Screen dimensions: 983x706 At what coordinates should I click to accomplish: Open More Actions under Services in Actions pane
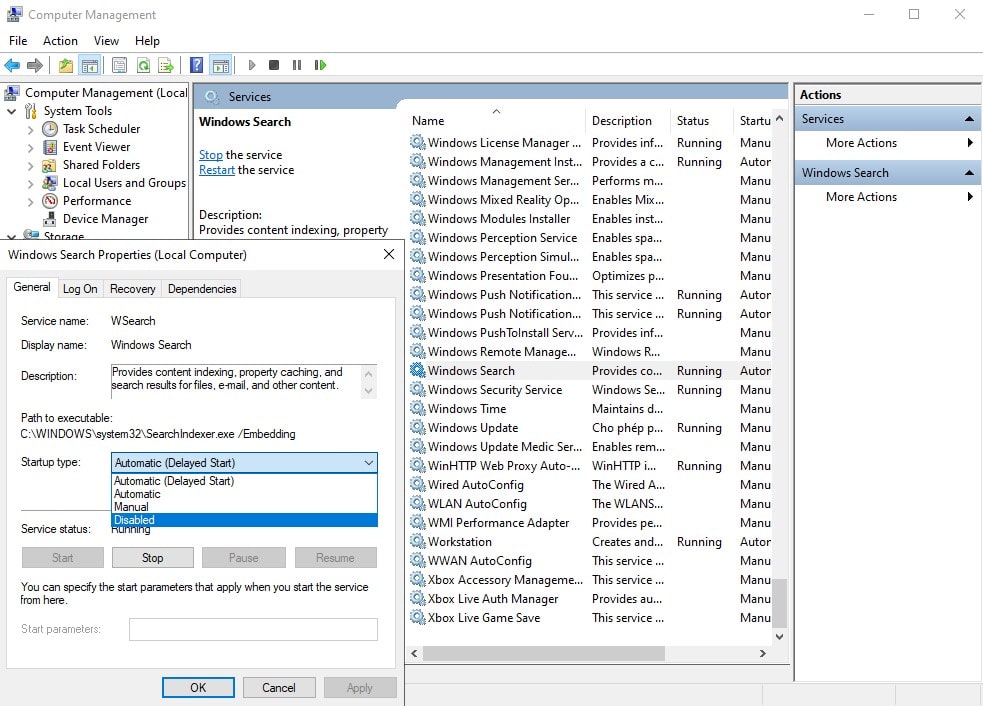(x=888, y=142)
